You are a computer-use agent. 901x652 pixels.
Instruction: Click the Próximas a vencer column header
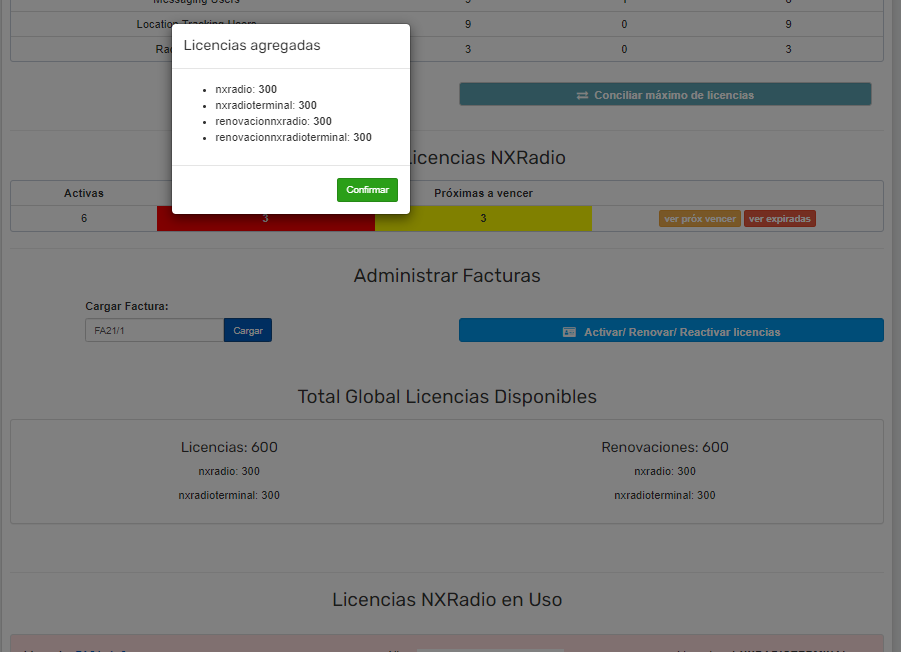[483, 193]
